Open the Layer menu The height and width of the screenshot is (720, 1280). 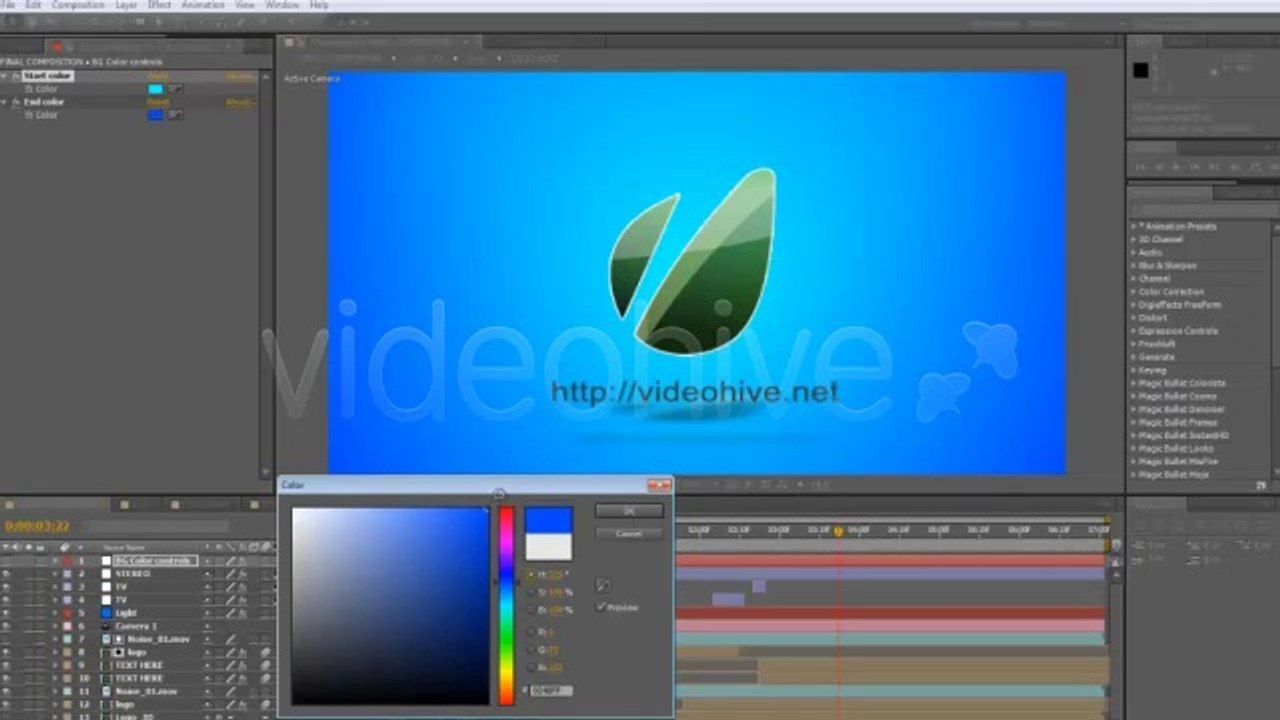click(126, 5)
